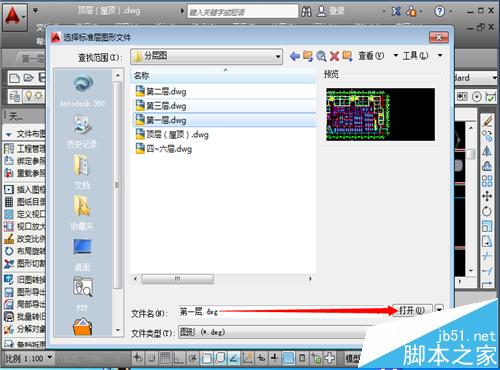Click the help question mark icon
500x370 pixels.
[x=440, y=12]
